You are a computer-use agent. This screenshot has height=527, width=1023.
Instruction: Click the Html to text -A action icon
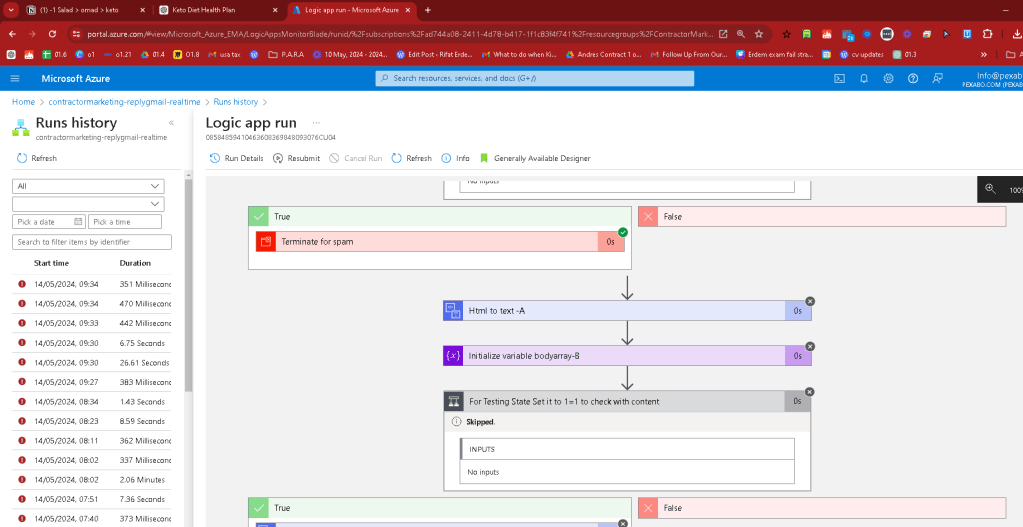(453, 311)
